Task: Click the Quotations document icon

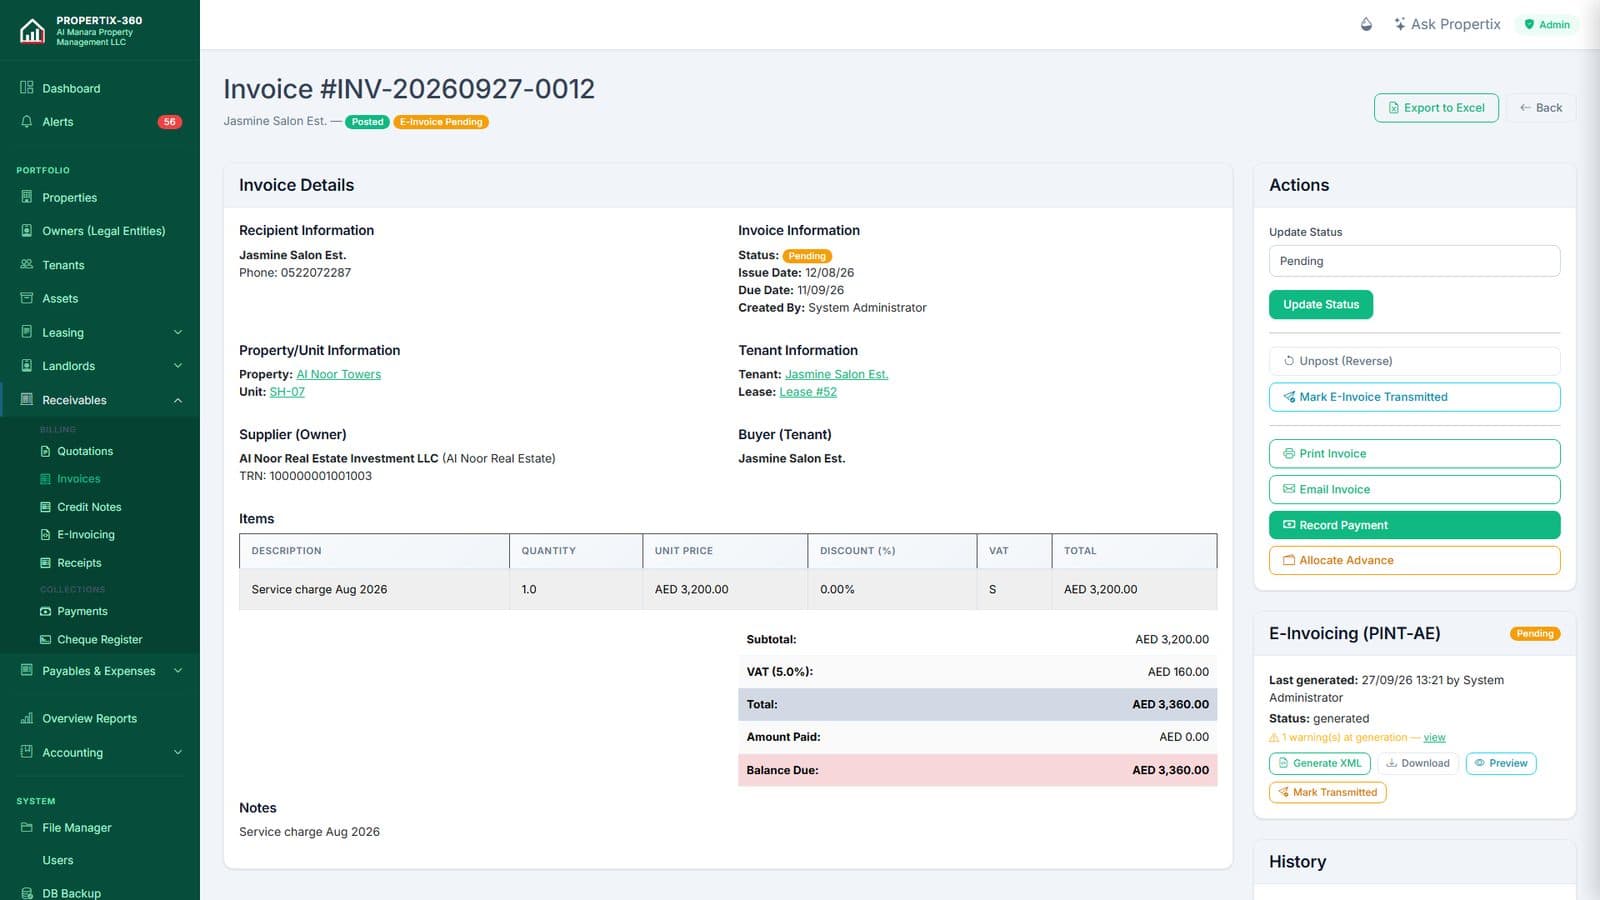Action: point(45,451)
